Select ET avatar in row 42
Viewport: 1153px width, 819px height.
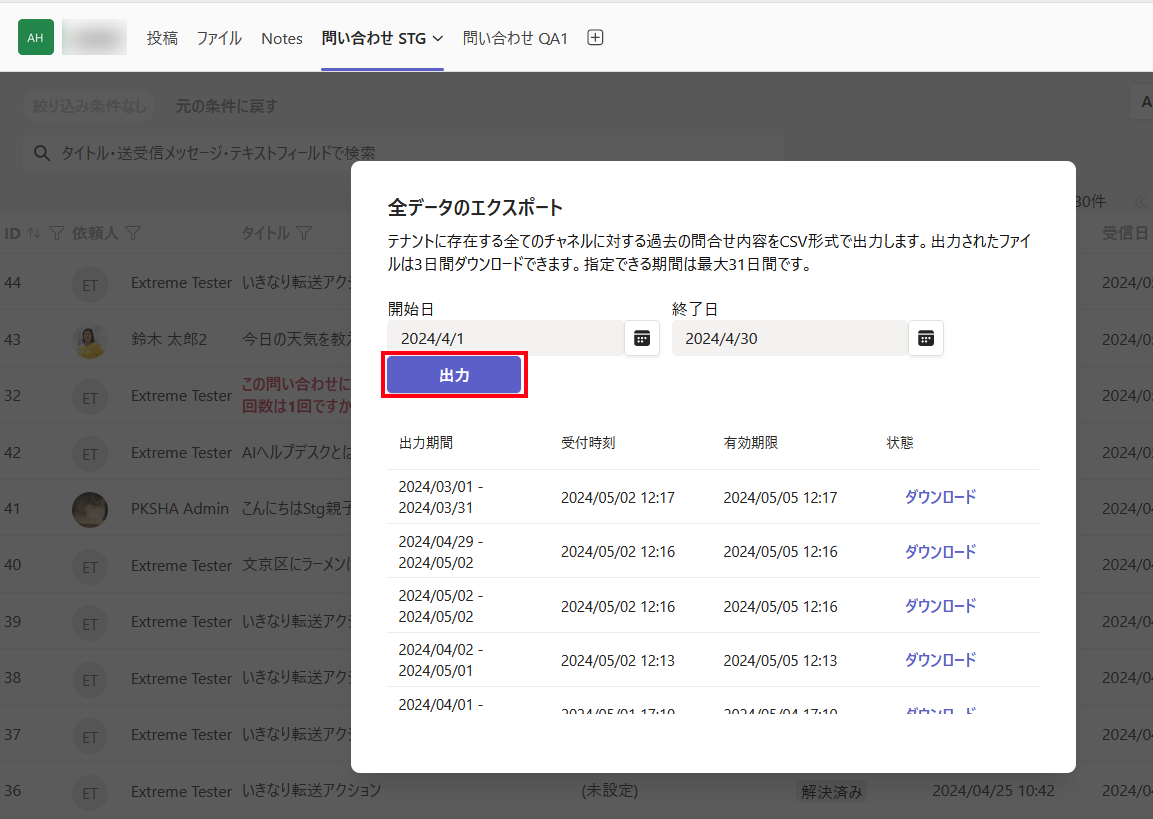(90, 454)
